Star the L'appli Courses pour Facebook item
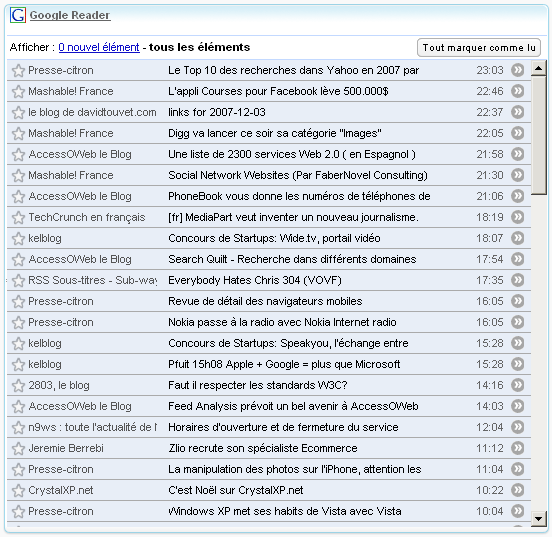Viewport: 552px width, 537px height. (18, 92)
